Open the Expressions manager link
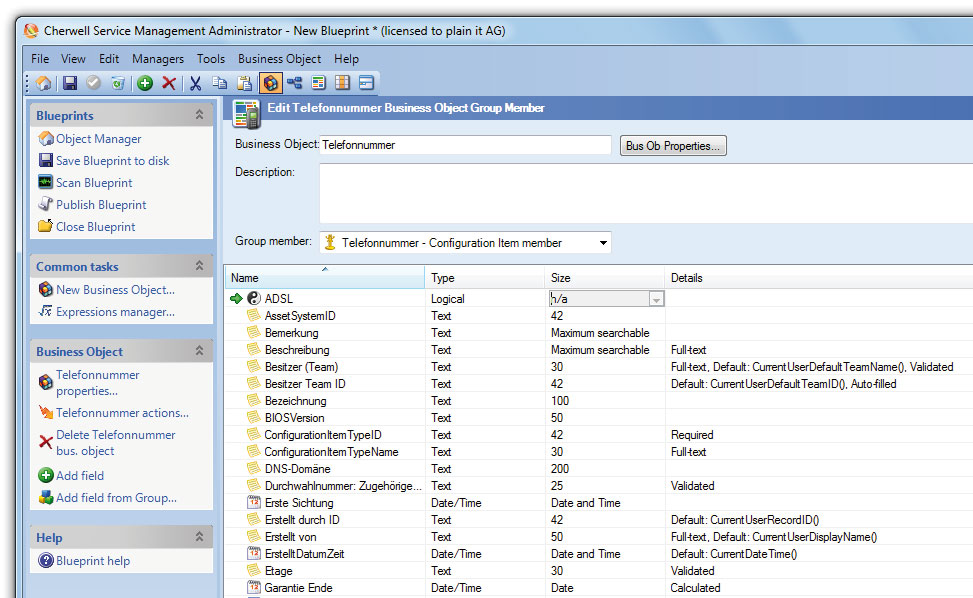This screenshot has height=598, width=973. tap(115, 311)
